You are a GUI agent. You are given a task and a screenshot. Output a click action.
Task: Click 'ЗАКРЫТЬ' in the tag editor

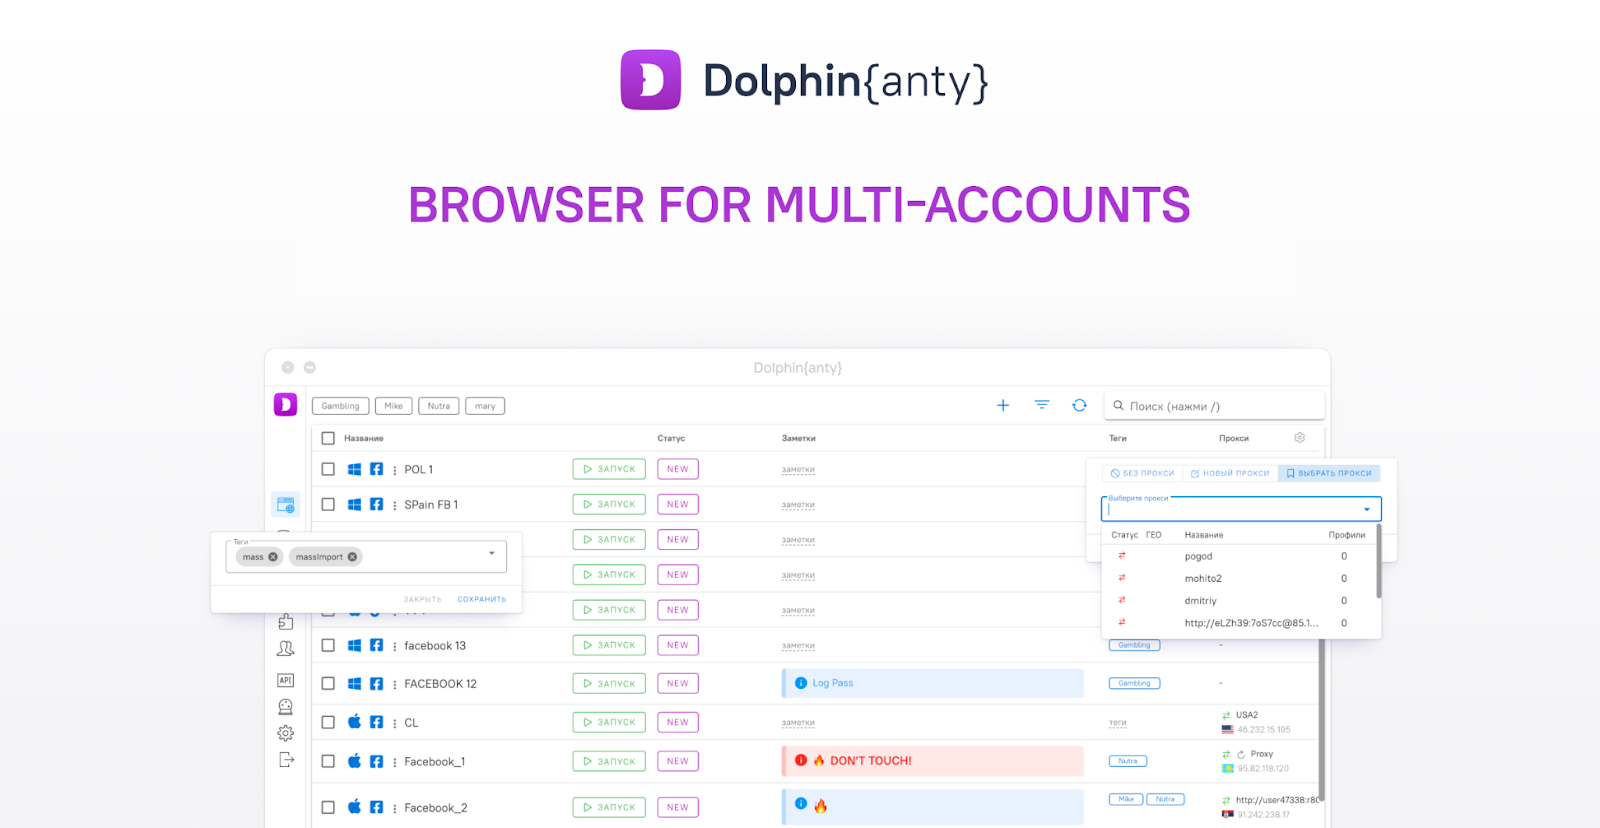pyautogui.click(x=422, y=600)
